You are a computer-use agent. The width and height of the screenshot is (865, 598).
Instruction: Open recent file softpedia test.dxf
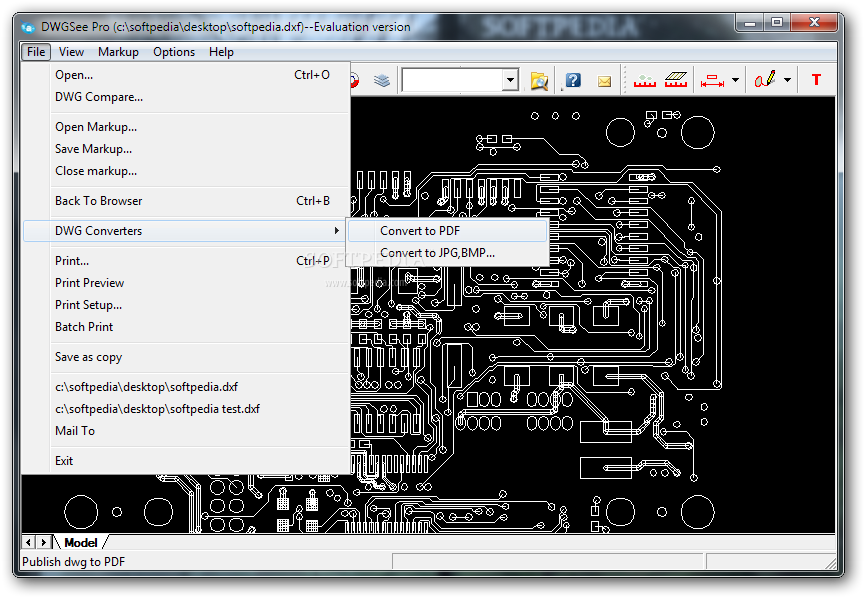click(186, 409)
